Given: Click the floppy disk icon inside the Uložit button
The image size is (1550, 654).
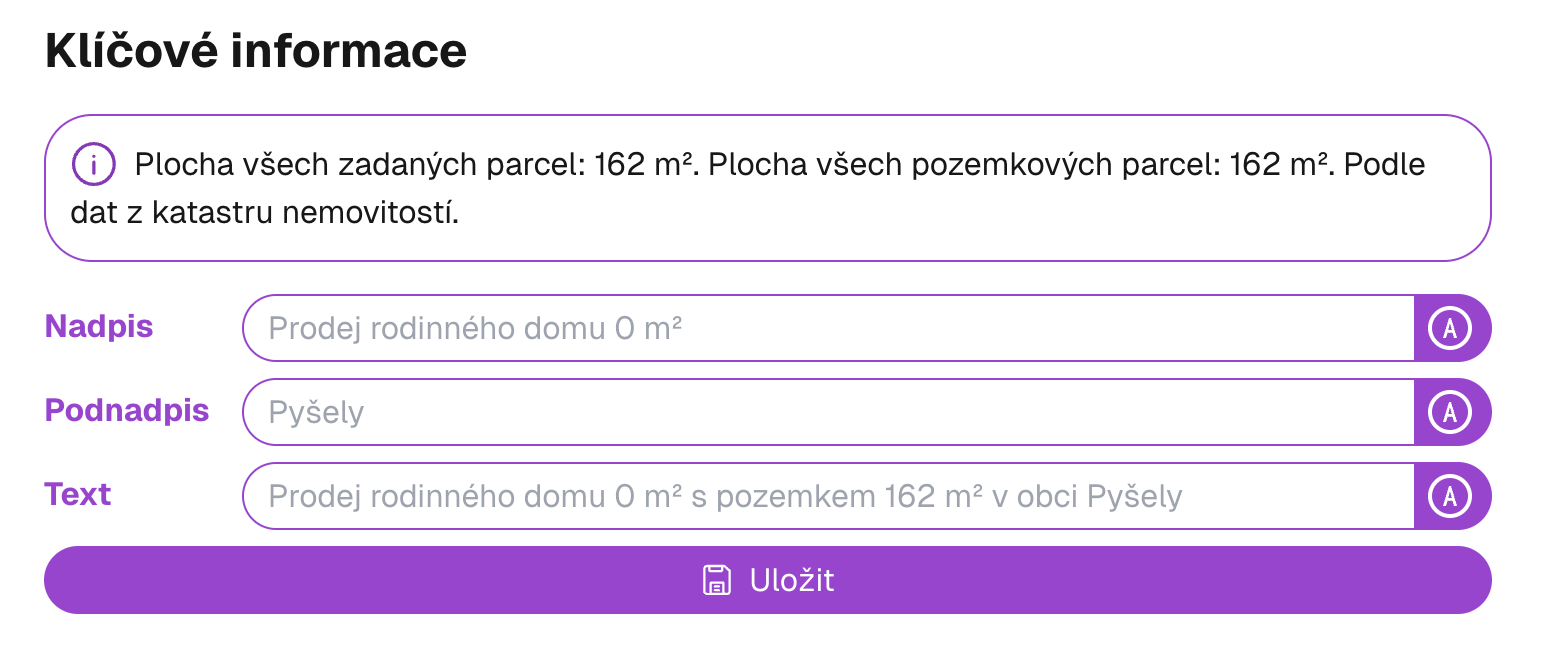Looking at the screenshot, I should tap(717, 580).
